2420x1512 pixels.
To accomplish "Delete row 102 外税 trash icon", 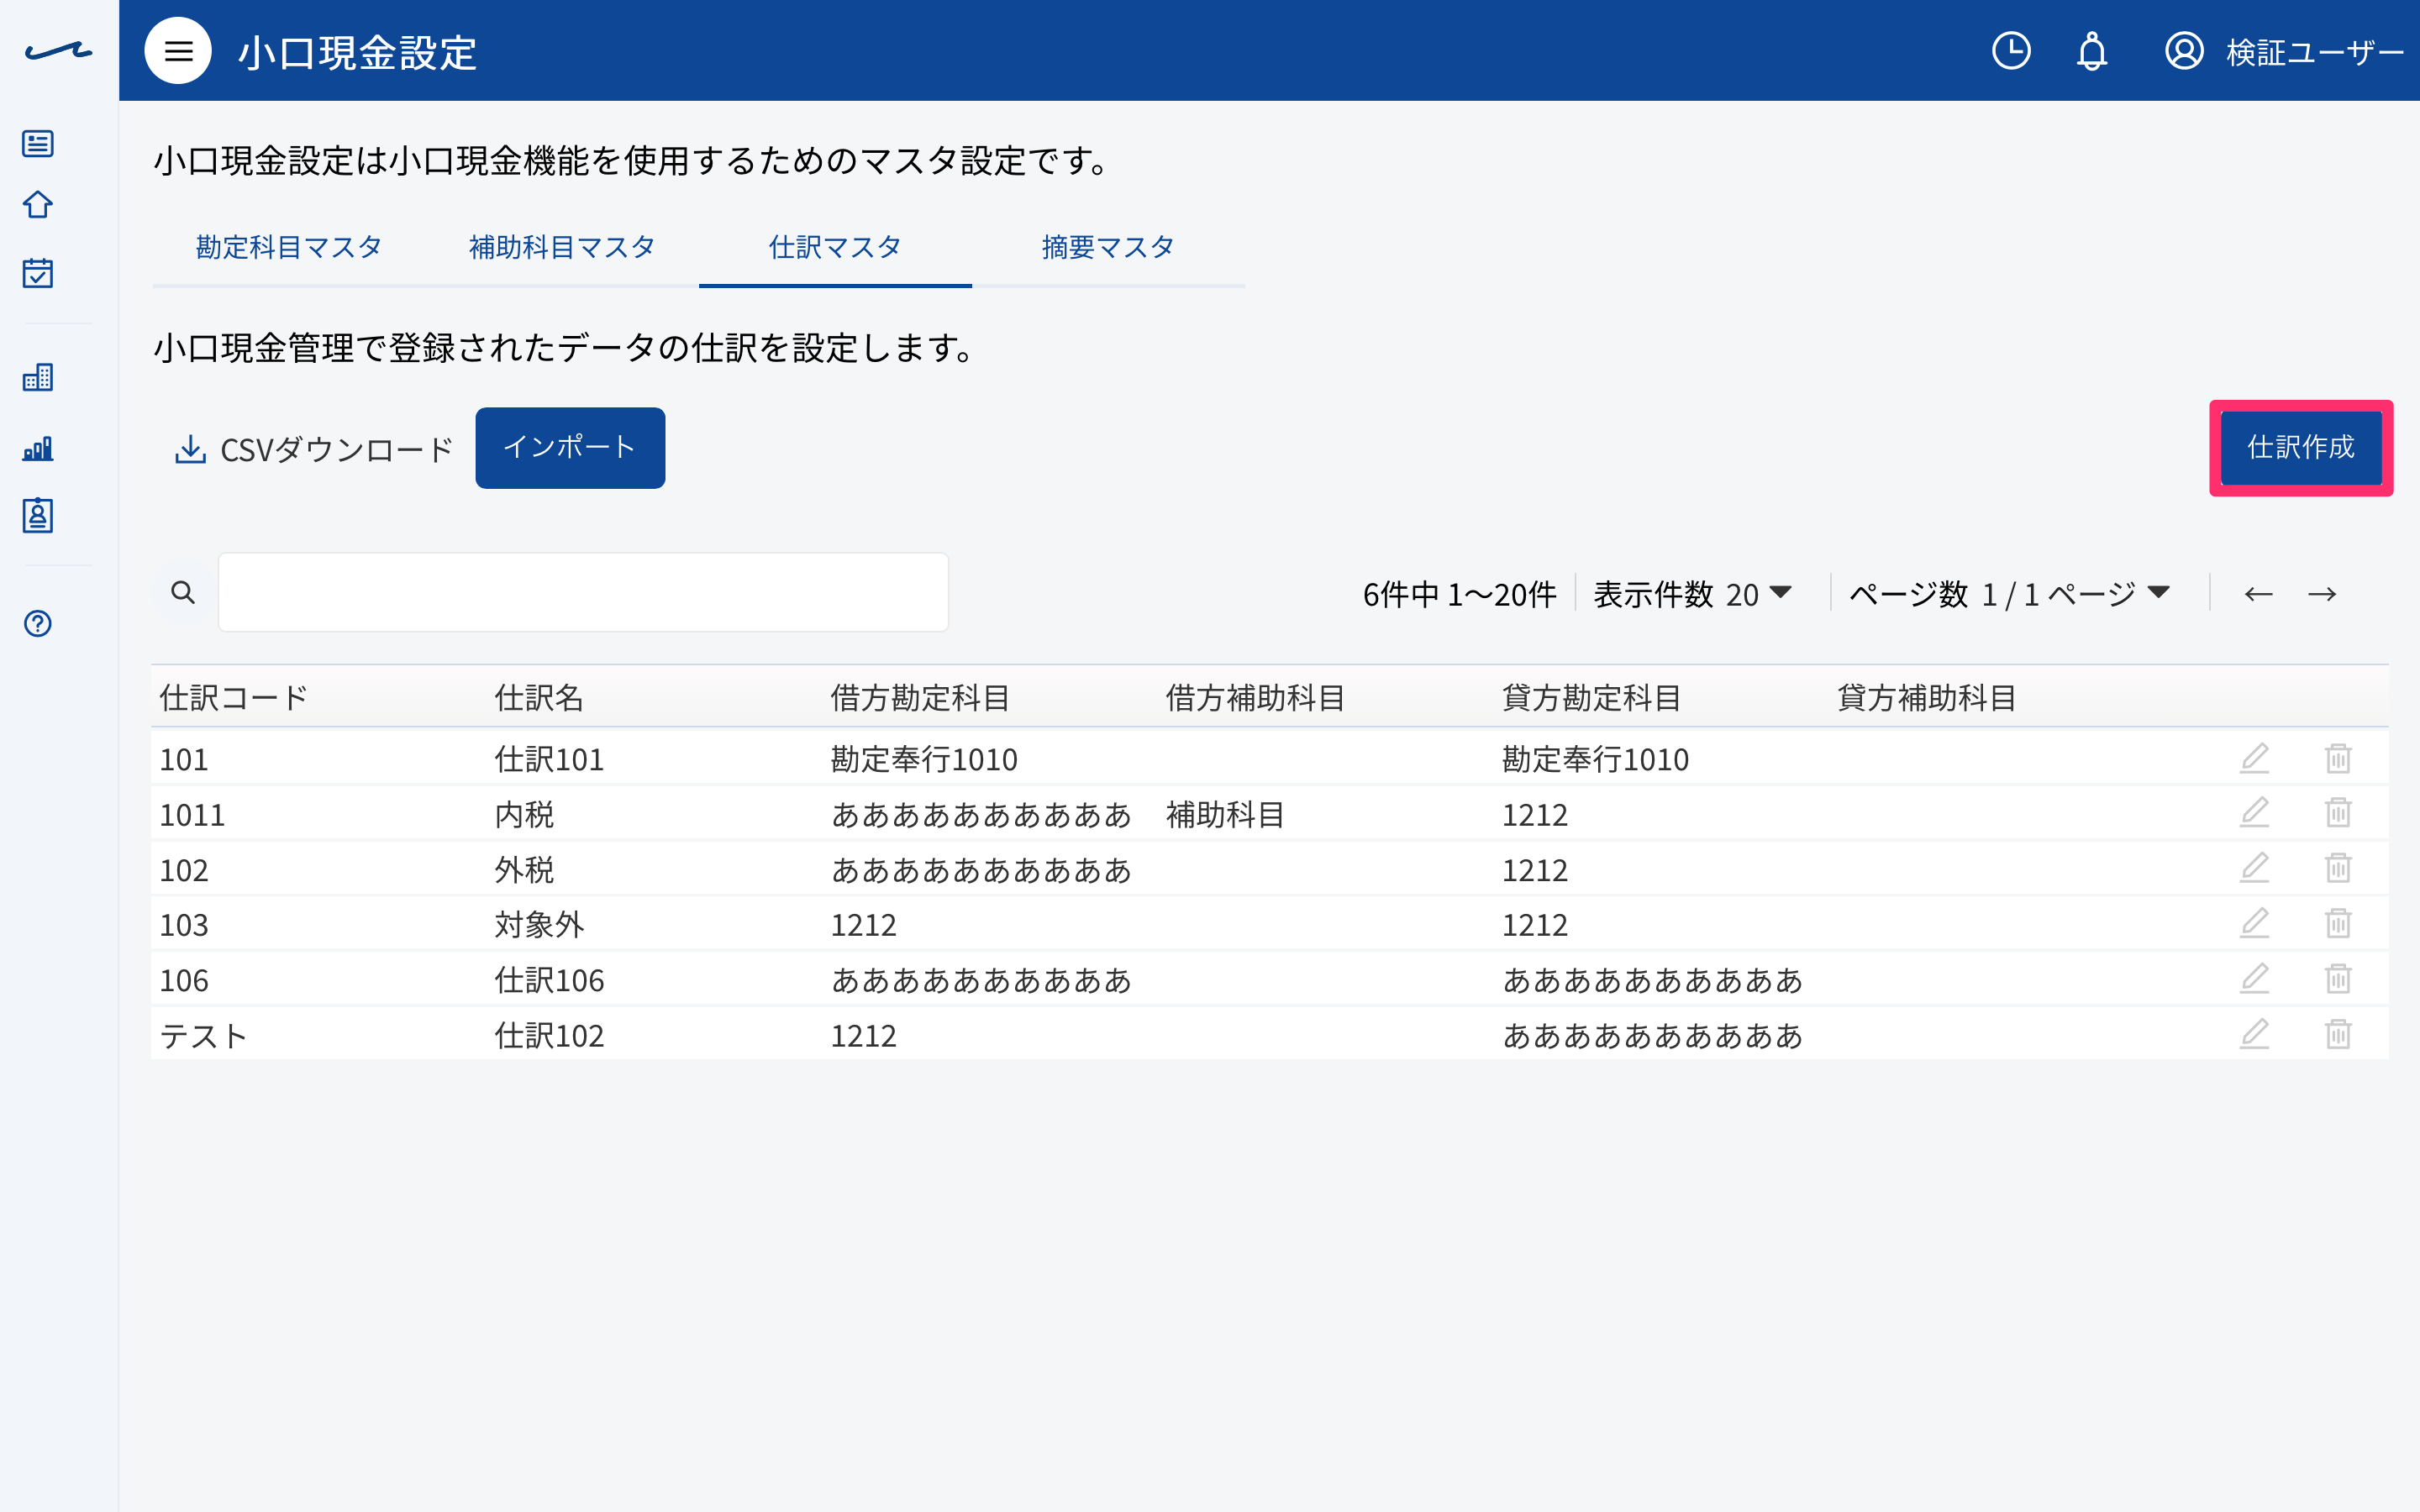I will click(2338, 868).
